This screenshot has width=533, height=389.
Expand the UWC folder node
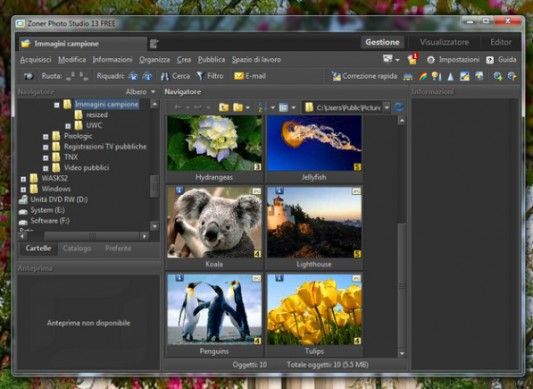[x=68, y=126]
